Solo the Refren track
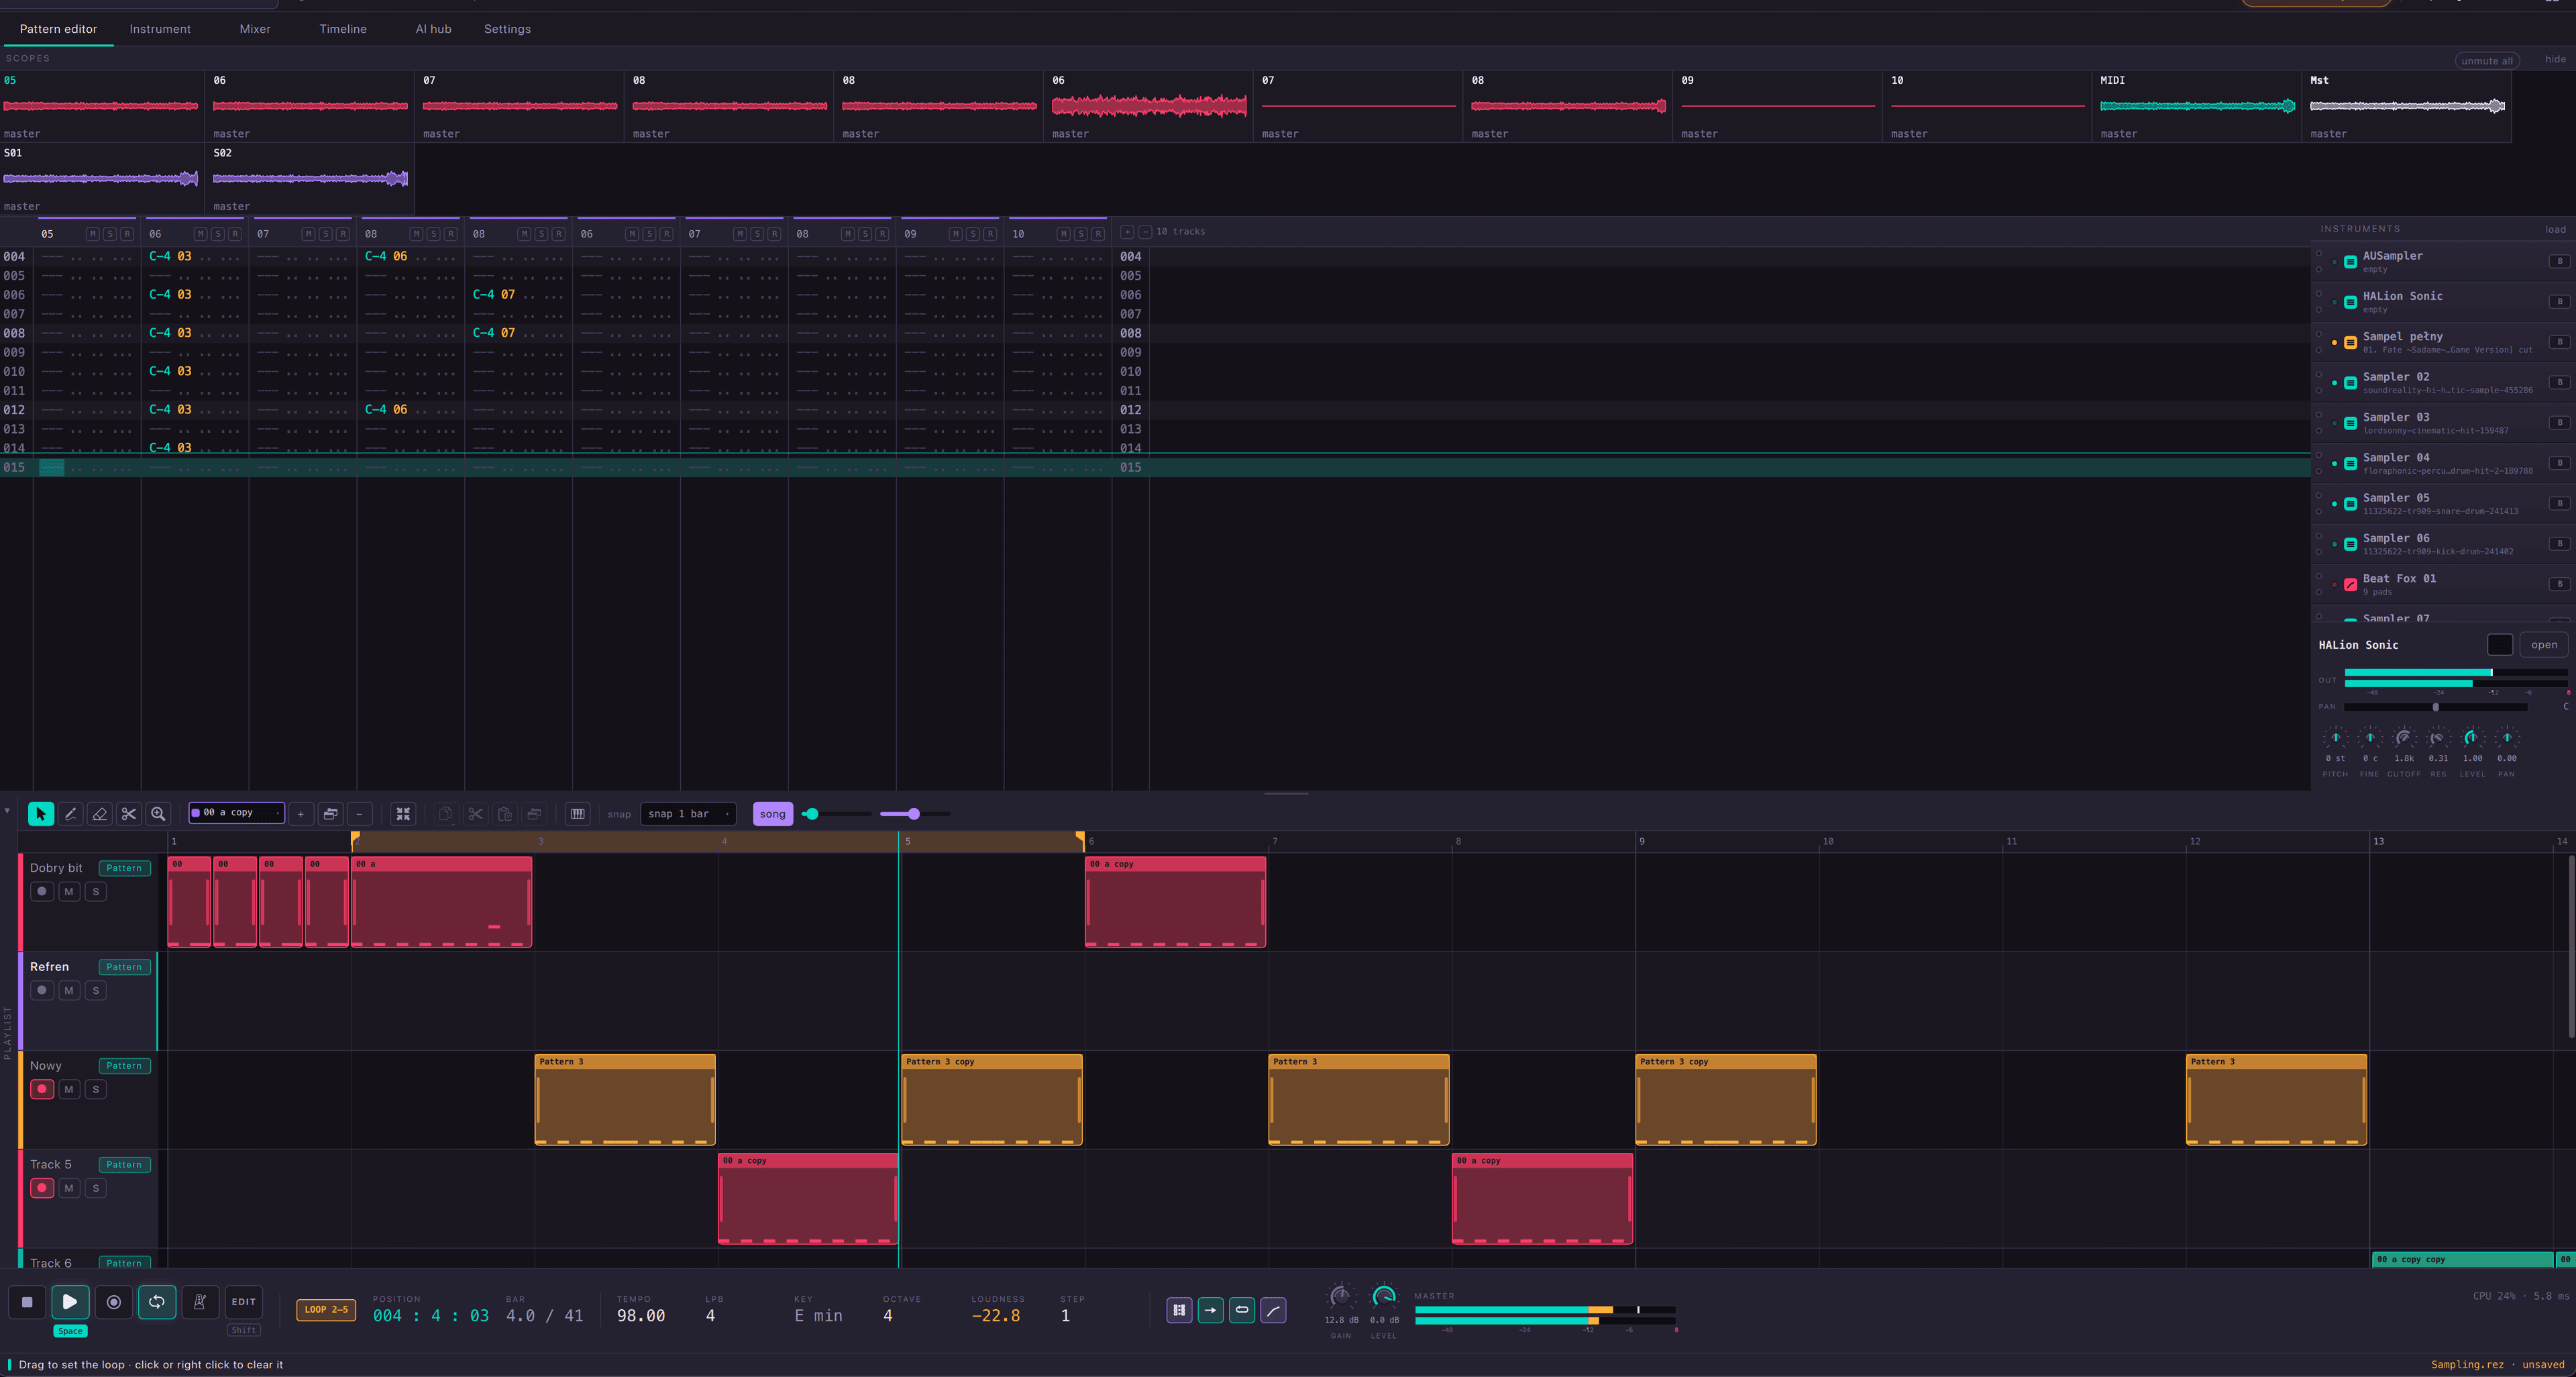The height and width of the screenshot is (1377, 2576). click(x=96, y=991)
